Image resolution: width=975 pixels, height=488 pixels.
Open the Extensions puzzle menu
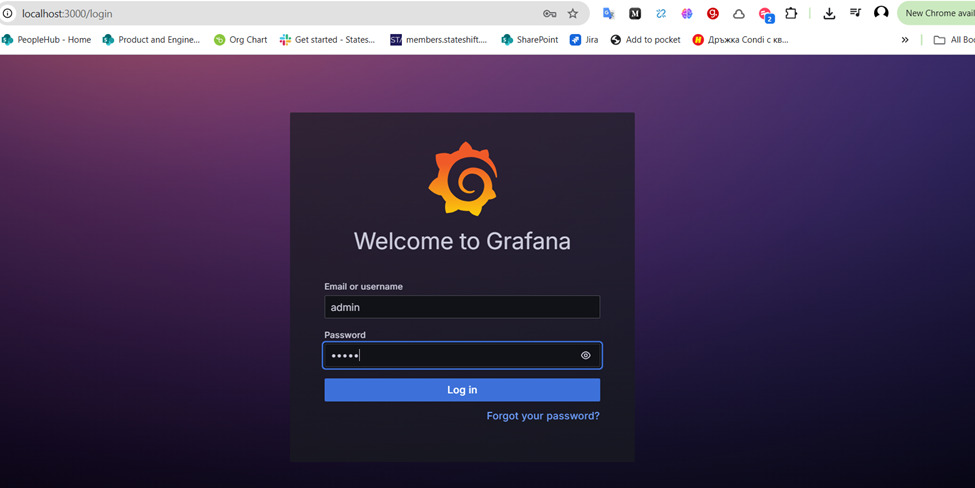click(x=791, y=13)
